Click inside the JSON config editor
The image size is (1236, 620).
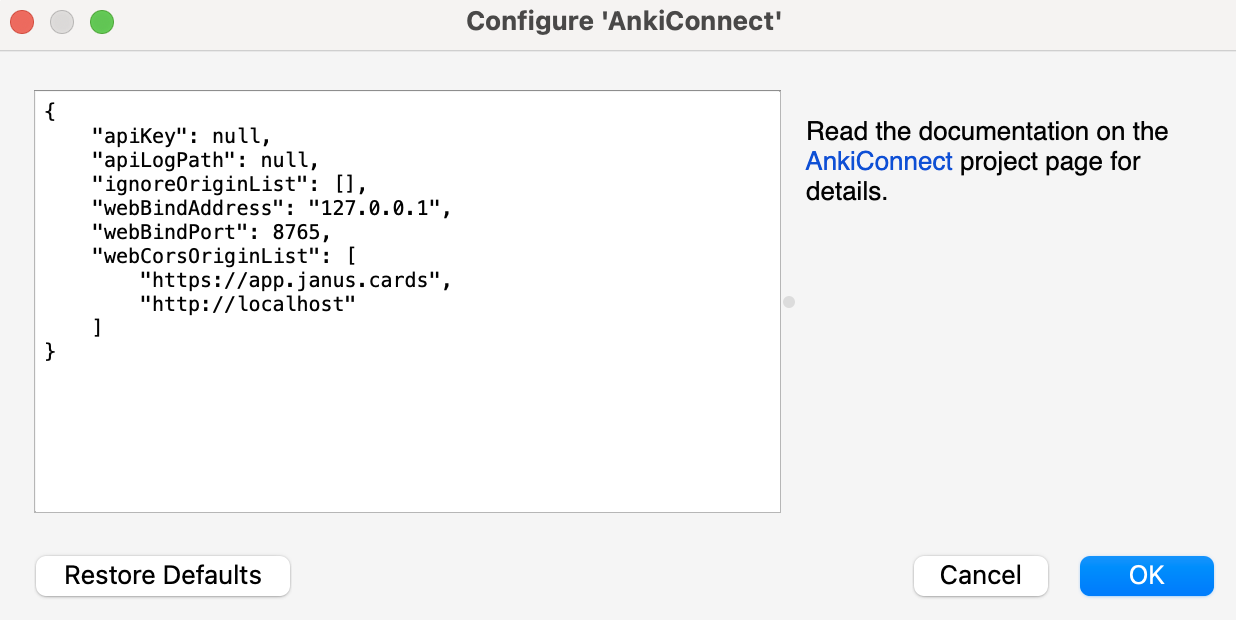pyautogui.click(x=407, y=302)
